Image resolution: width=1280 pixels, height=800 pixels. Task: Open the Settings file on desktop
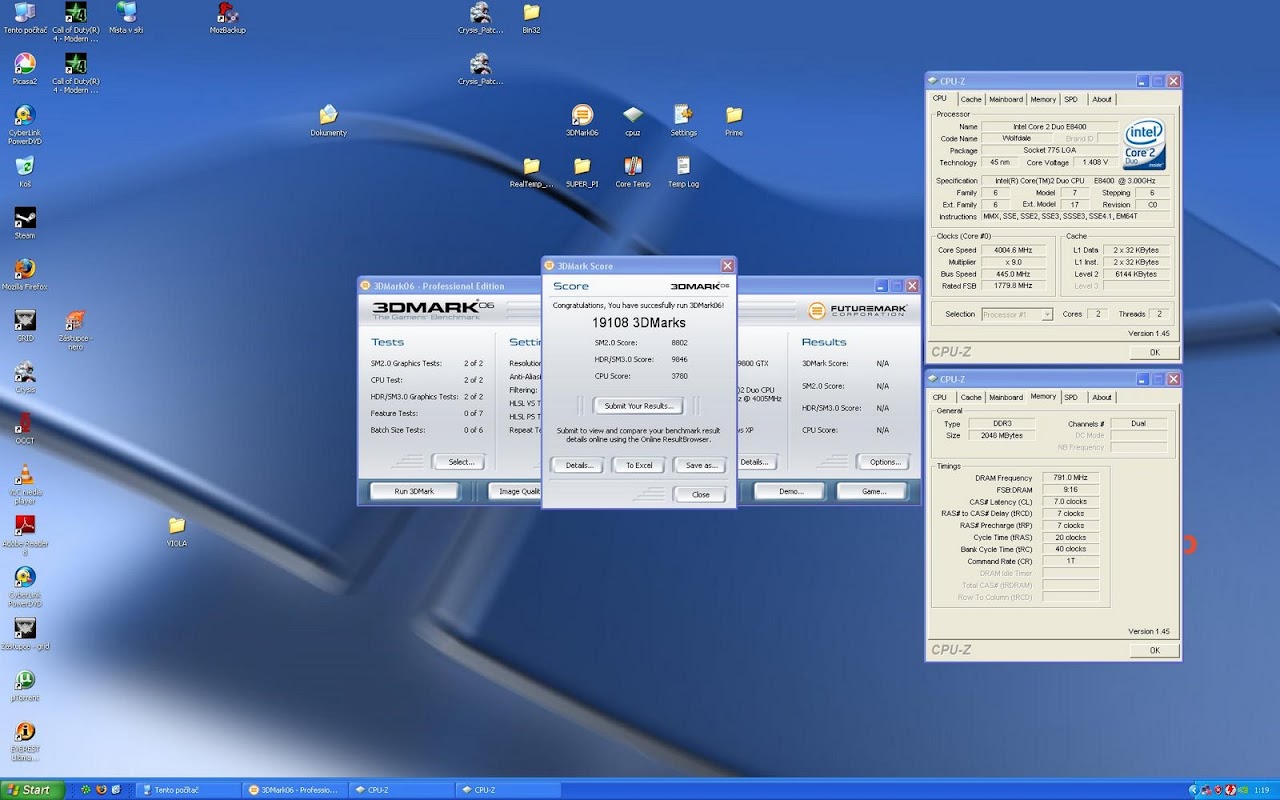683,120
